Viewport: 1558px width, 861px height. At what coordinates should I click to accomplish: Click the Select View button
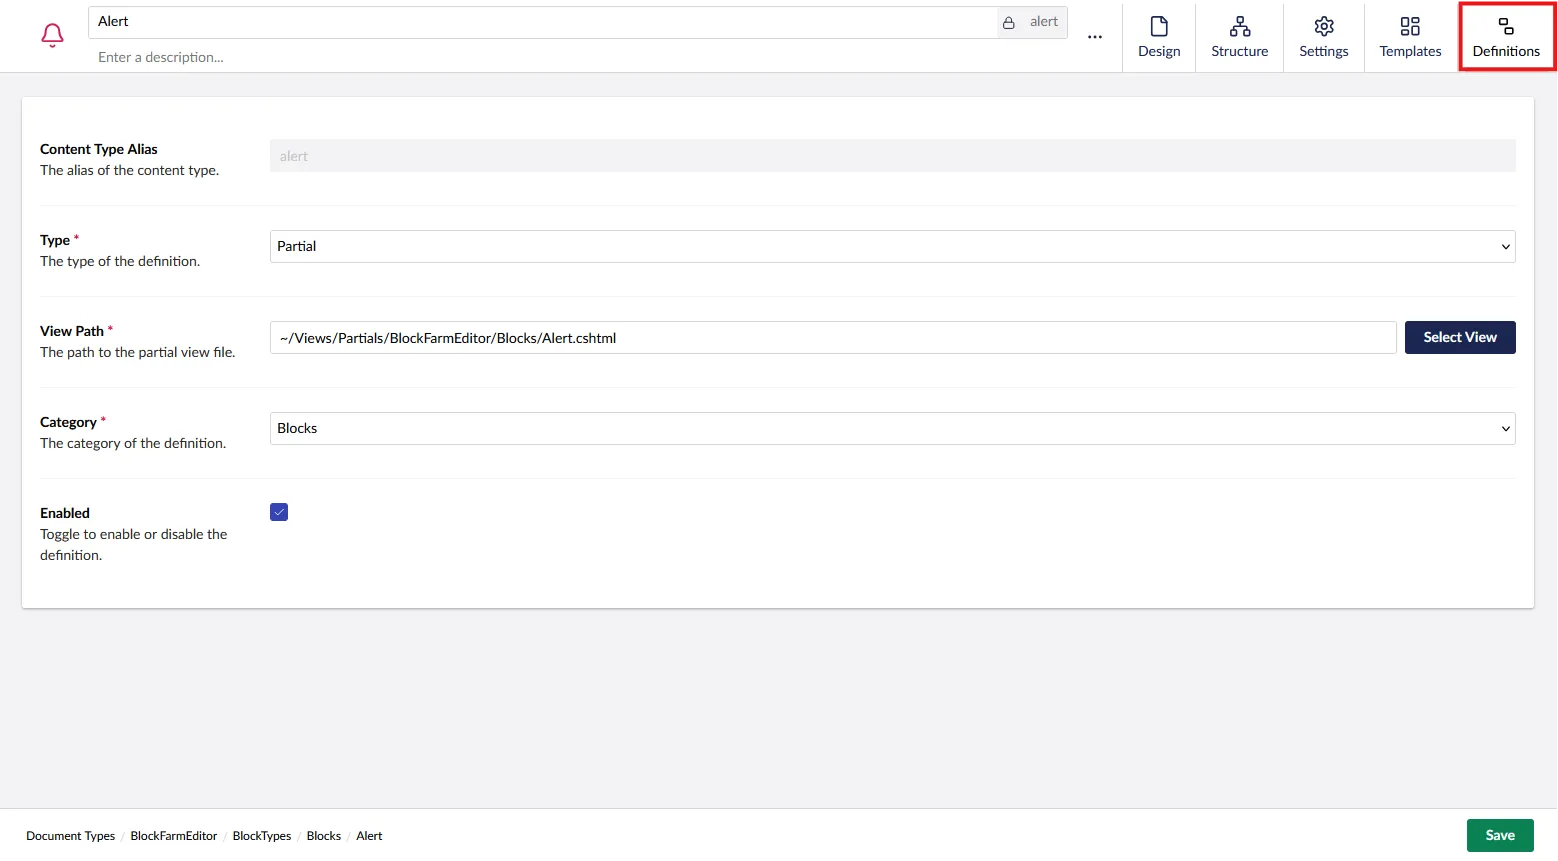(1459, 338)
